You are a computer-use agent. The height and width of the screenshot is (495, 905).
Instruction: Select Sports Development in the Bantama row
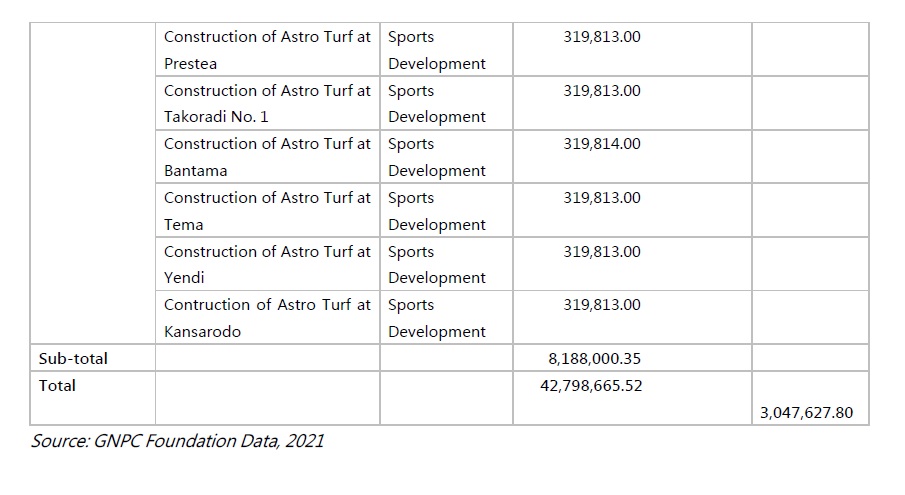click(x=437, y=157)
